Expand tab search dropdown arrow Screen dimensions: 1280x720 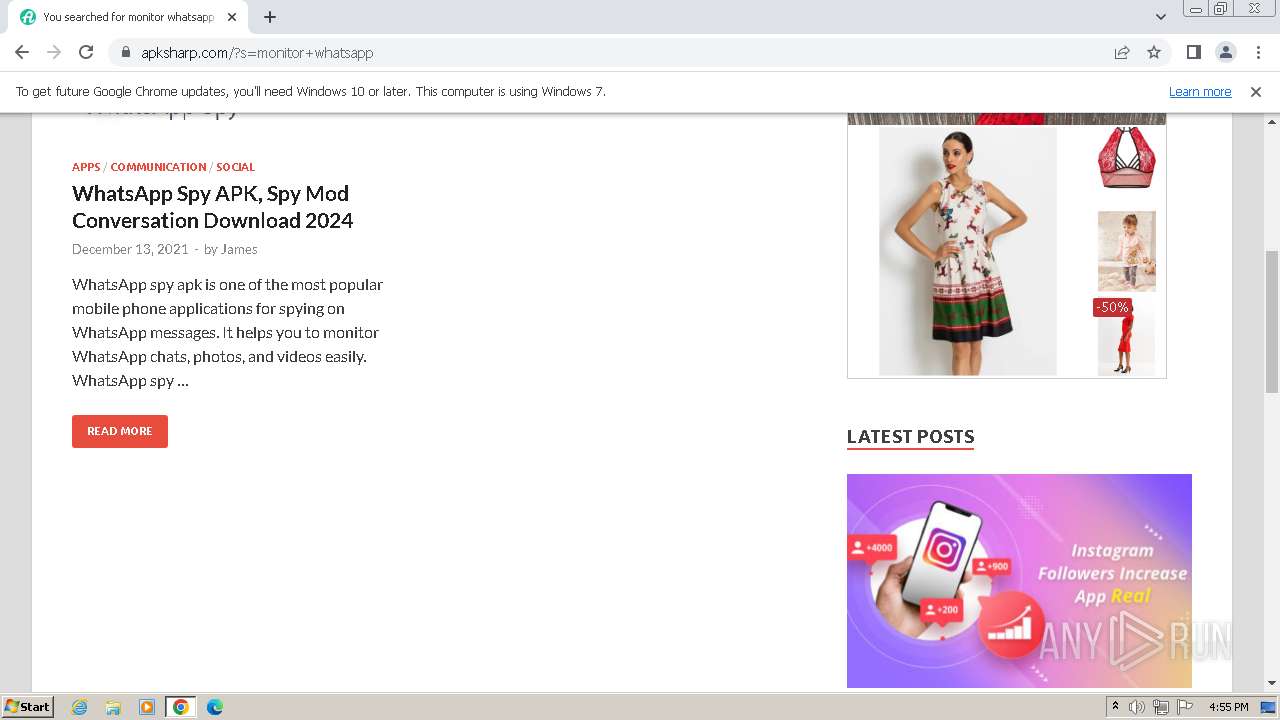click(x=1161, y=17)
